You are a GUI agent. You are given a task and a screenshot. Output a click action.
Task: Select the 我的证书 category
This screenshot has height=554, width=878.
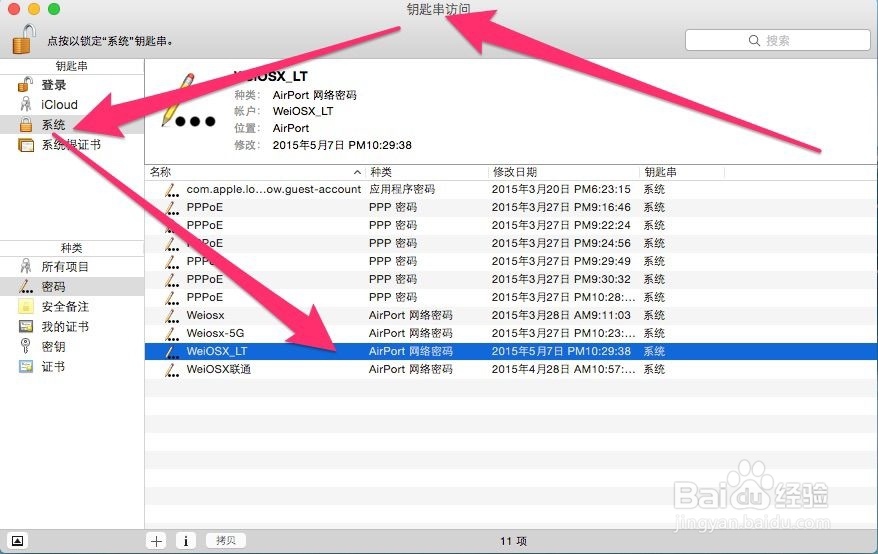[72, 327]
